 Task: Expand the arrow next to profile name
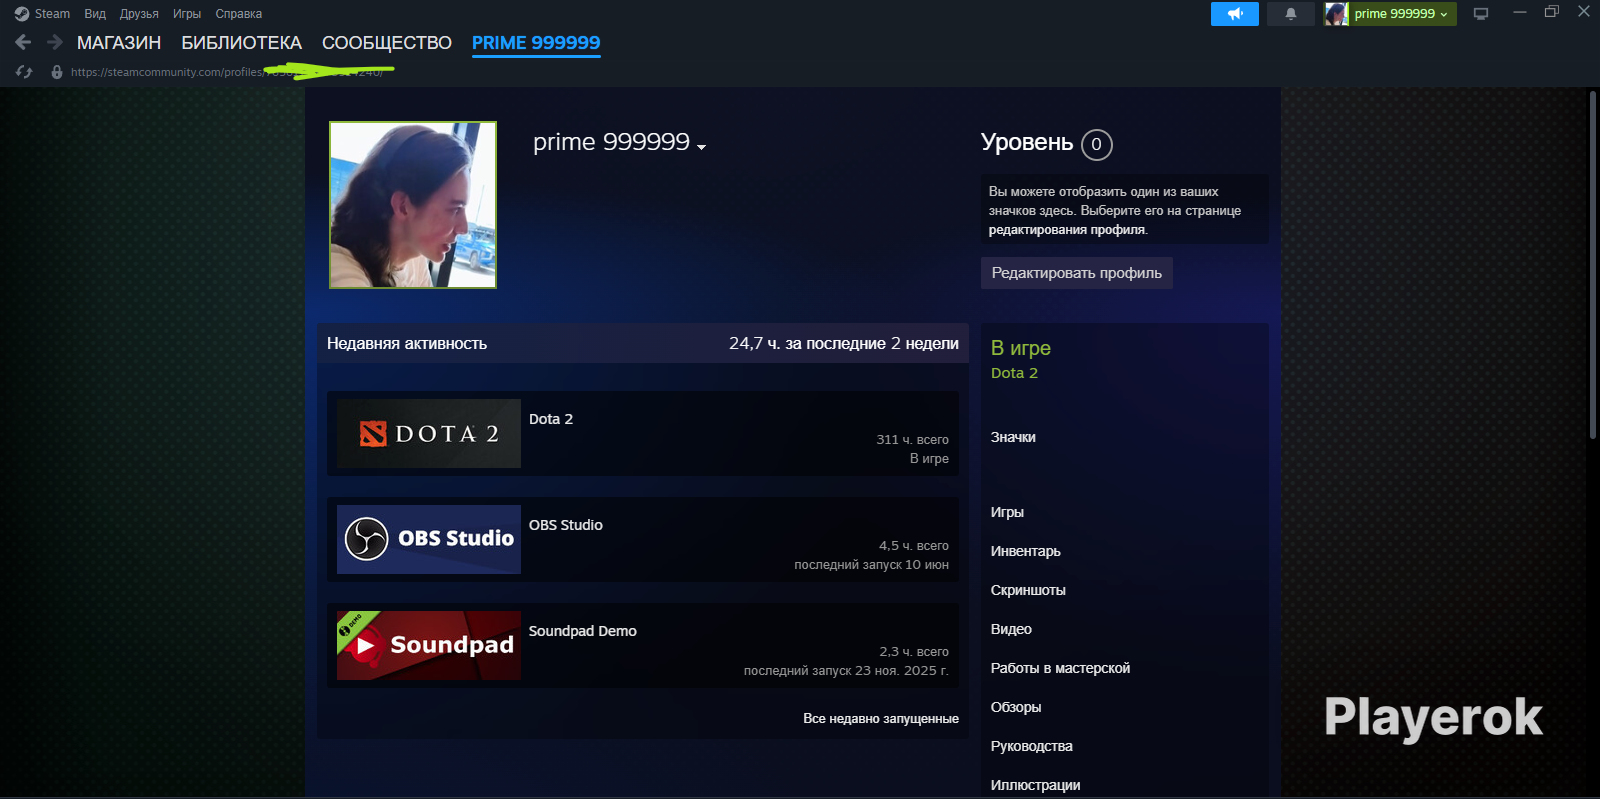pyautogui.click(x=702, y=146)
